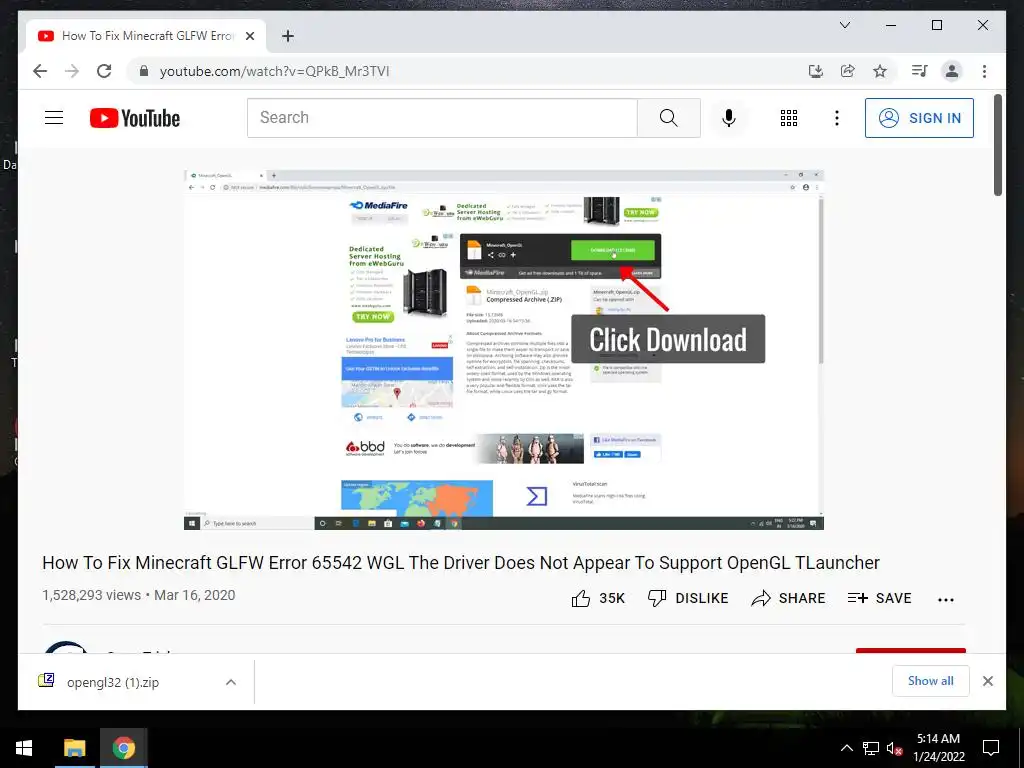Bookmark this page with the star icon
Screen dimensions: 1024x768
click(x=880, y=71)
